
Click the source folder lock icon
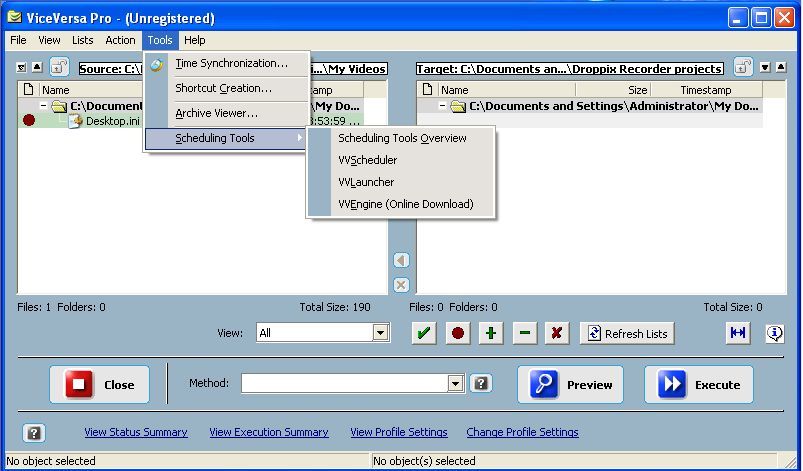click(59, 67)
